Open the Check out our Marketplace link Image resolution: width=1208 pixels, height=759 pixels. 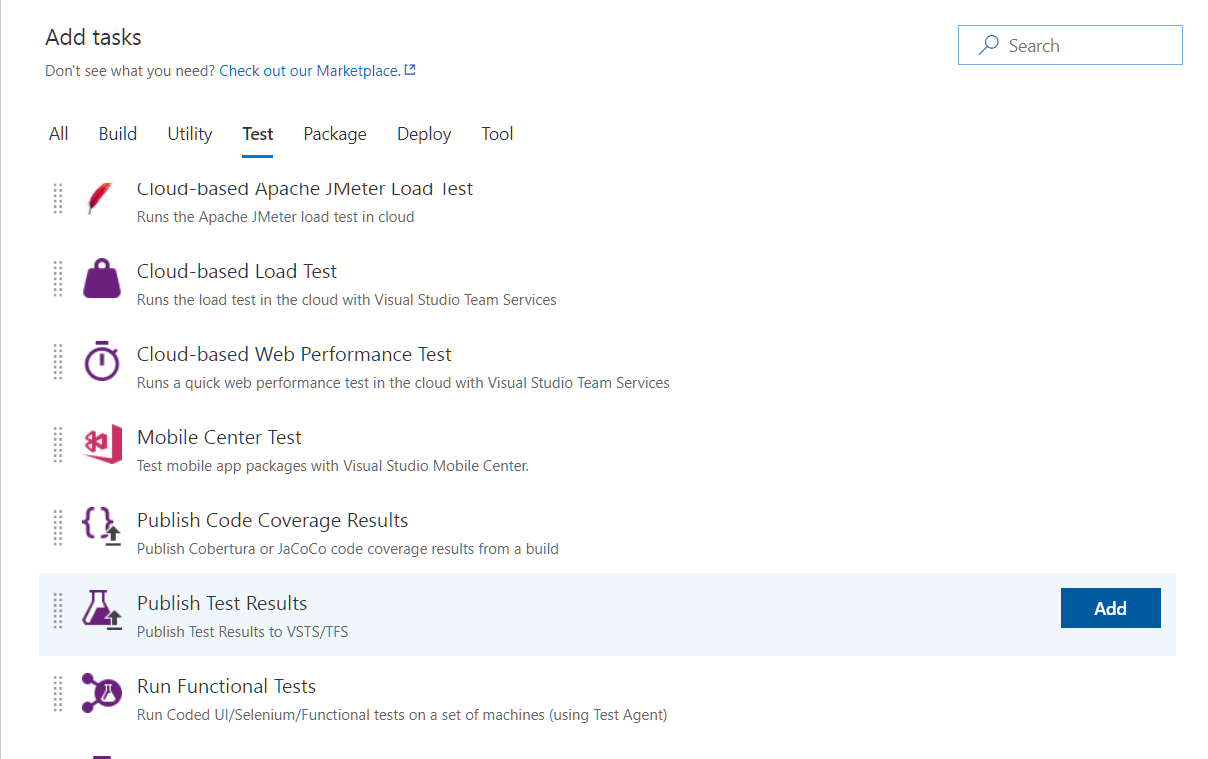[310, 71]
